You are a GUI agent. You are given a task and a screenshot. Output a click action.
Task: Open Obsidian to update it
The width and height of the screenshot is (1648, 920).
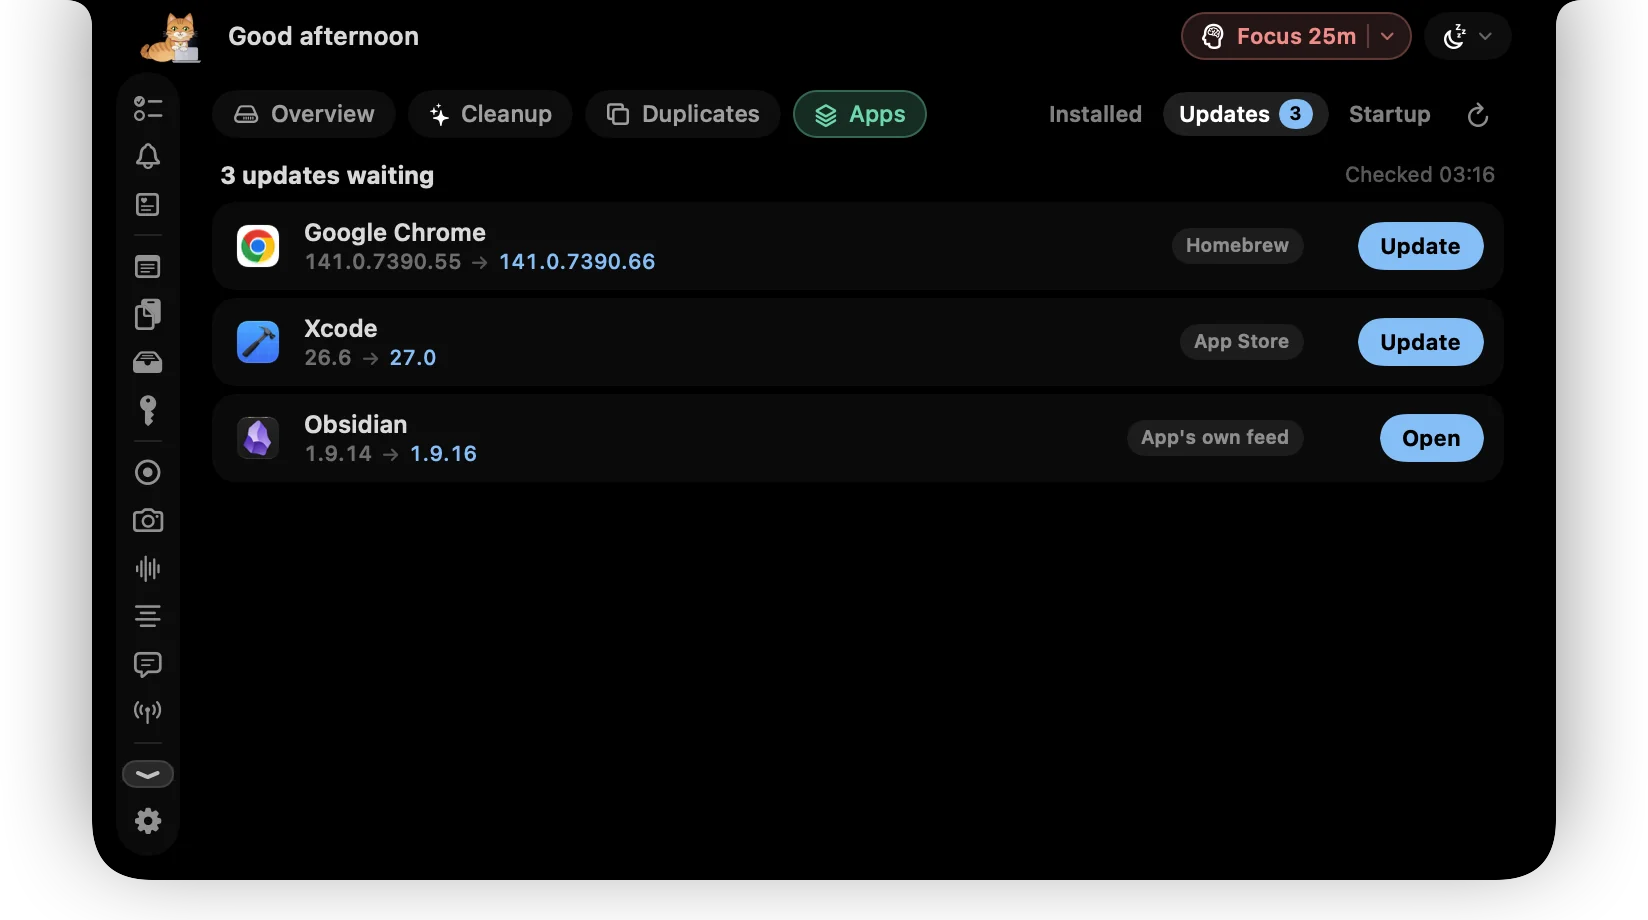tap(1431, 438)
